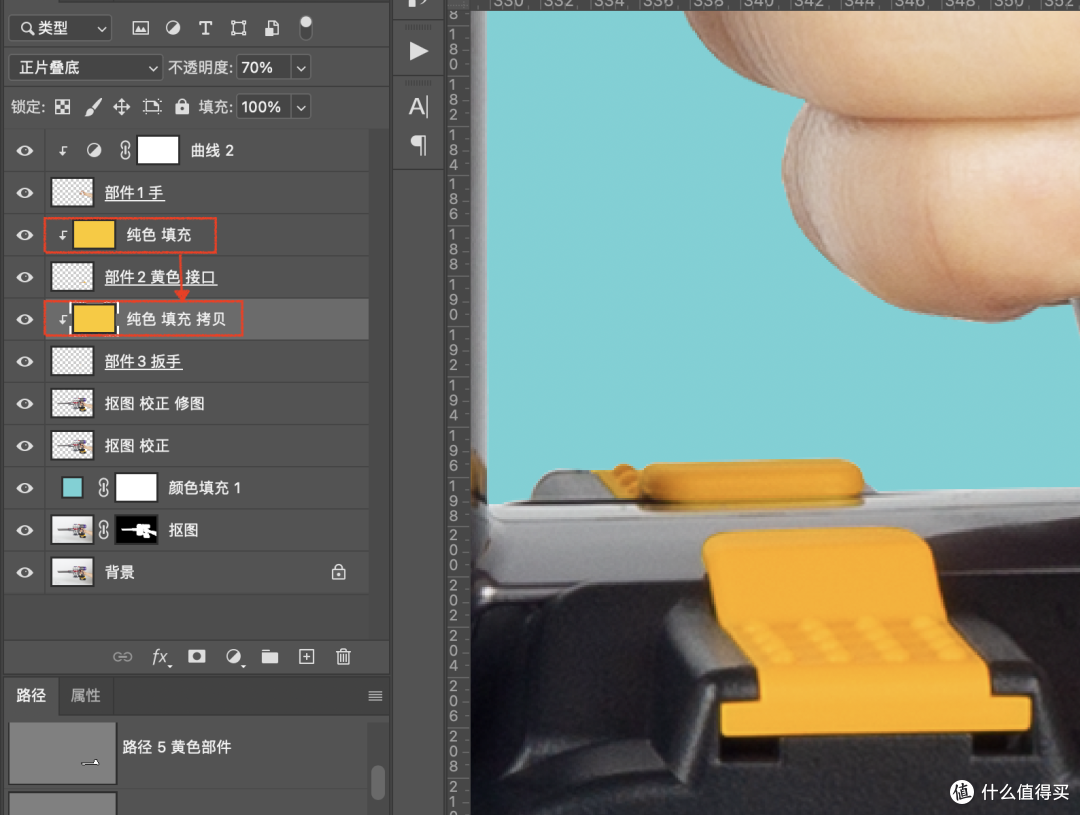The width and height of the screenshot is (1080, 815).
Task: Click the link layers icon
Action: [123, 657]
